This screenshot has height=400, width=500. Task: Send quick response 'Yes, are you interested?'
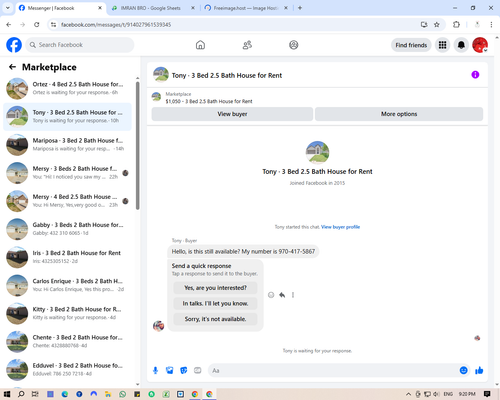point(215,288)
